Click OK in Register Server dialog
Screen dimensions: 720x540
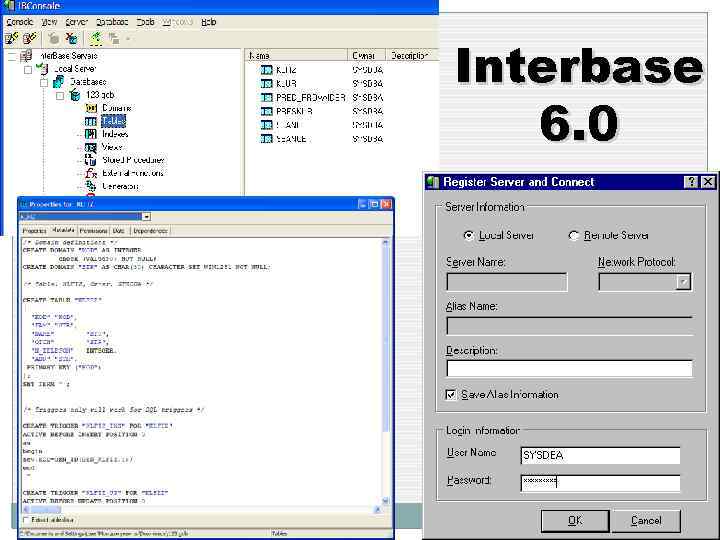point(575,521)
